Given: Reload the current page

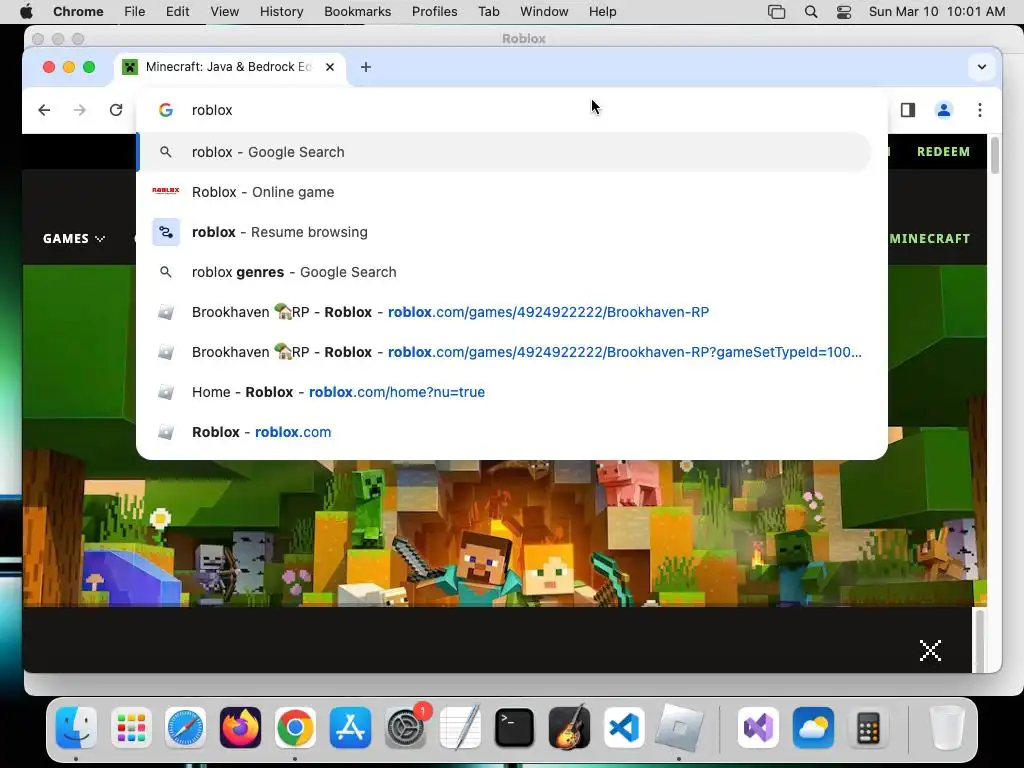Looking at the screenshot, I should tap(116, 110).
